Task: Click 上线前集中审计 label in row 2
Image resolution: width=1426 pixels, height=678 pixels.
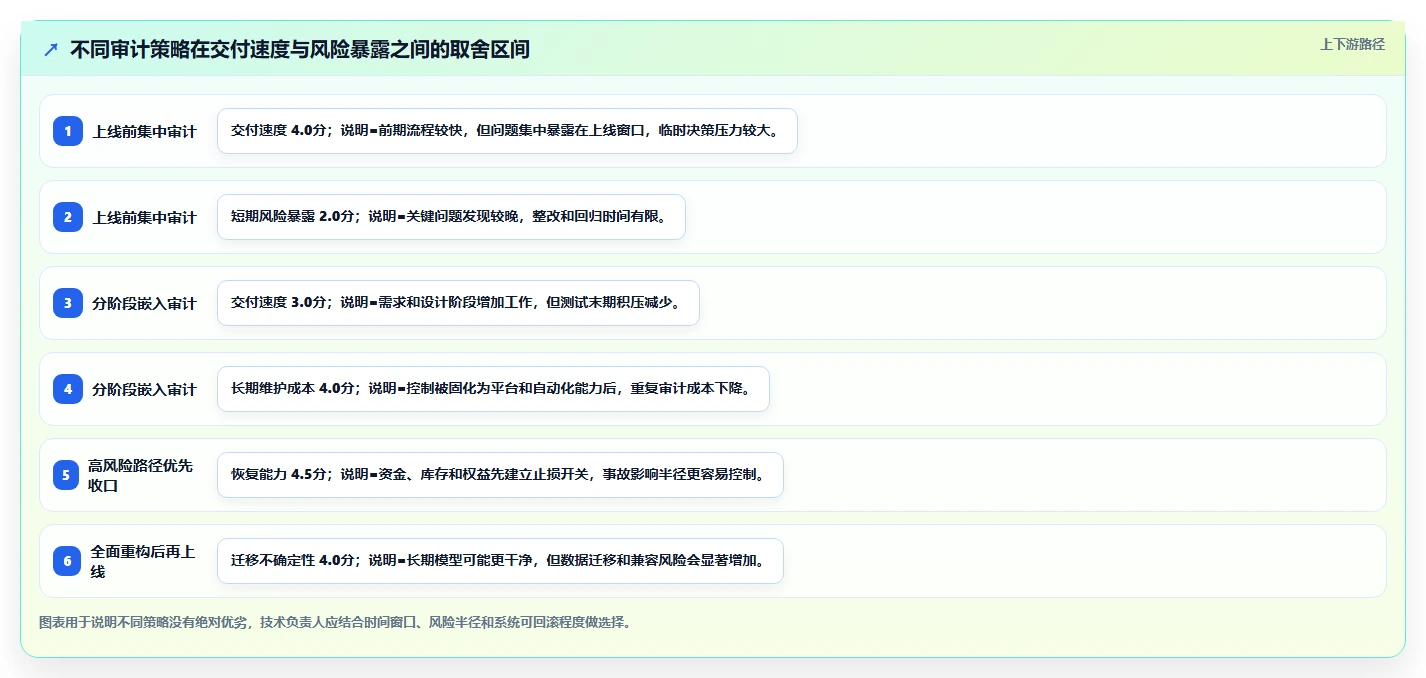Action: point(145,217)
